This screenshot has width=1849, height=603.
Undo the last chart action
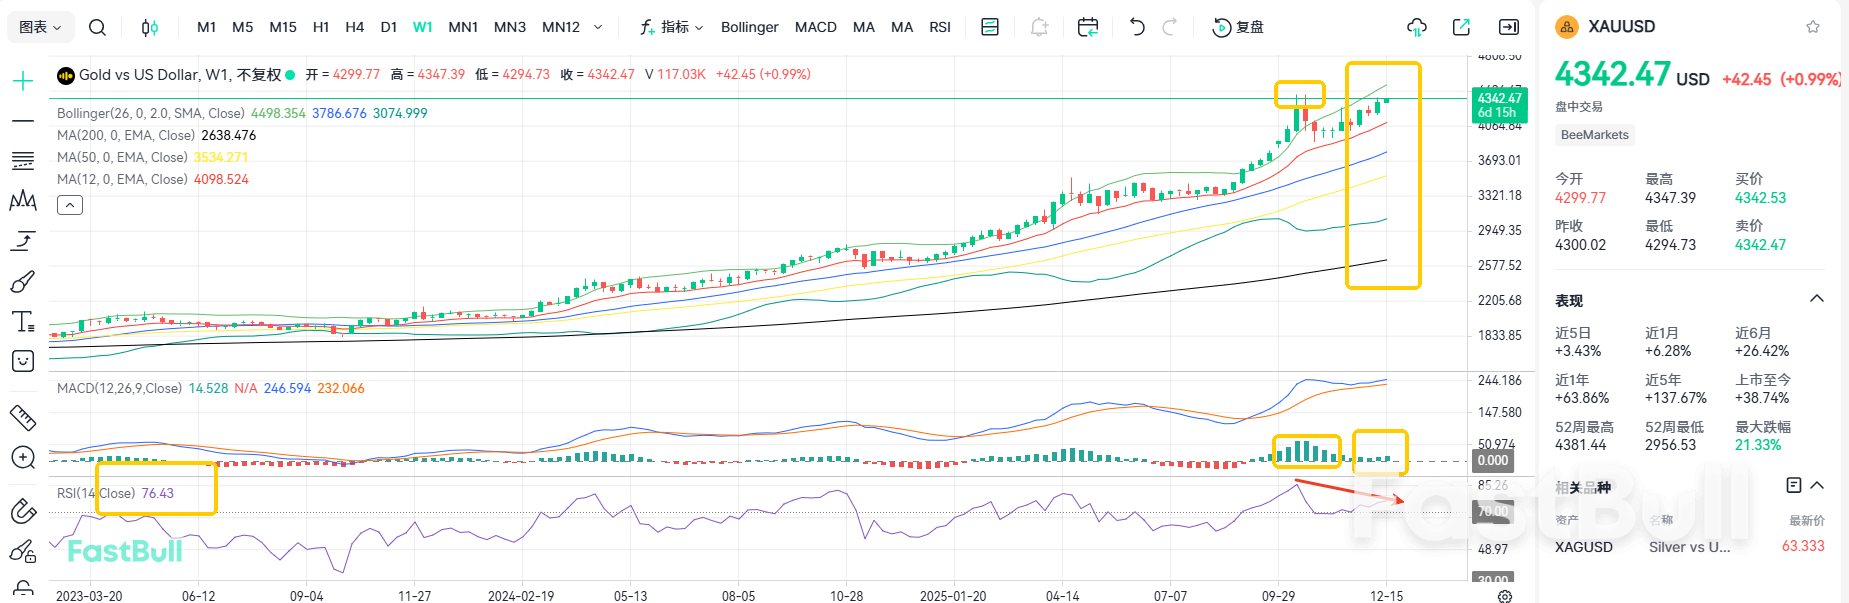pos(1136,27)
